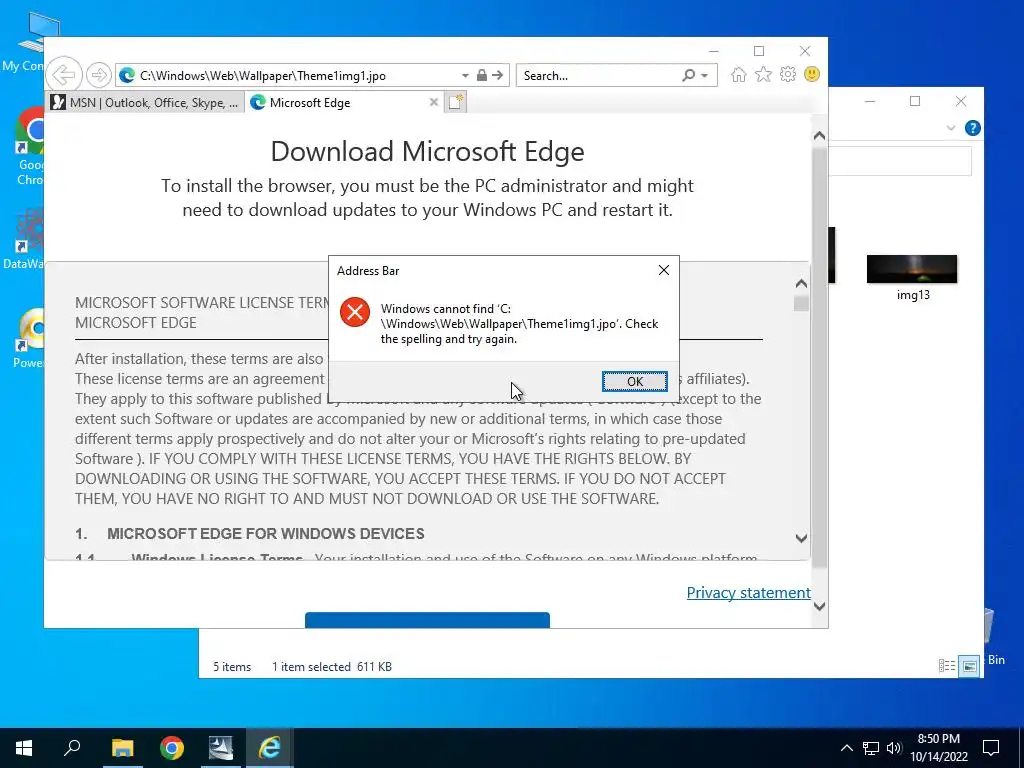
Task: Click the 'Download Microsoft Edge' heading
Action: click(427, 152)
